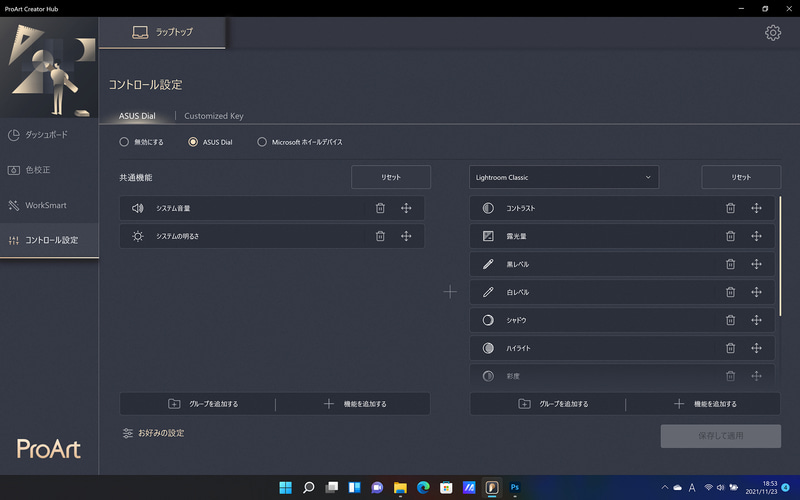800x500 pixels.
Task: Delete the システムの明るさ function
Action: tap(380, 236)
